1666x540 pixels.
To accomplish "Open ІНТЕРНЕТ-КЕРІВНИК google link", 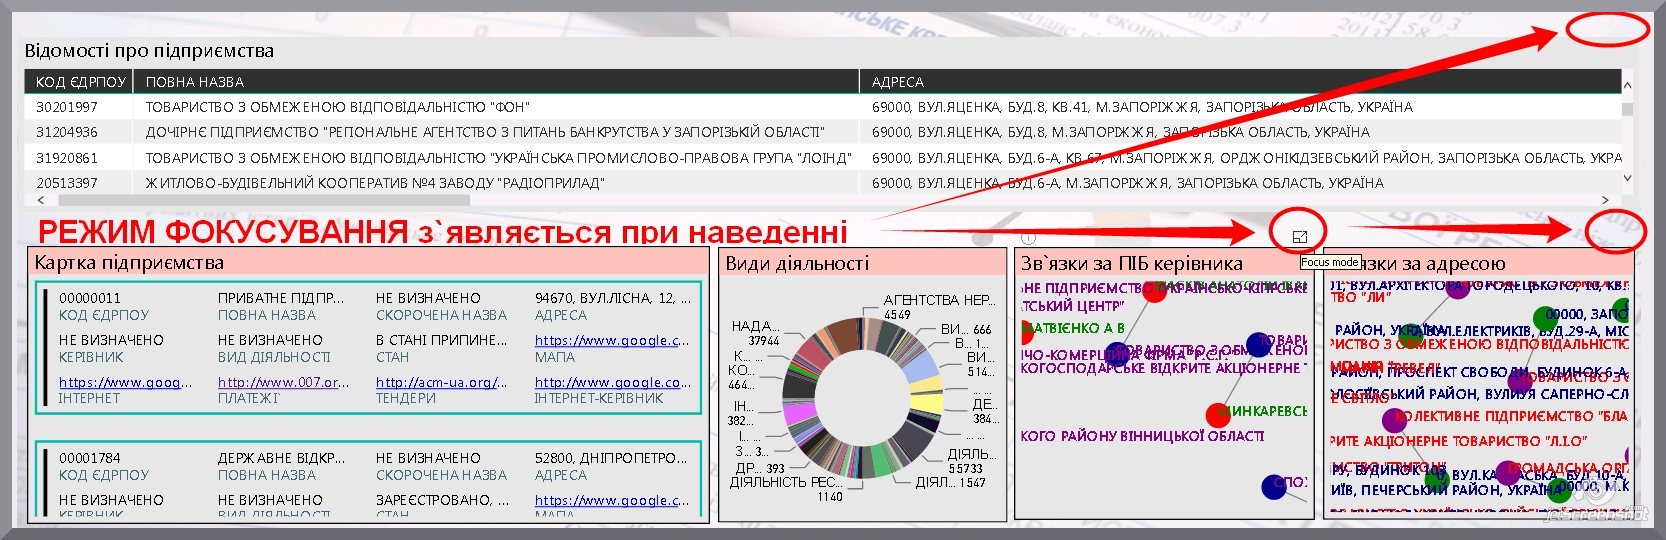I will click(x=612, y=382).
